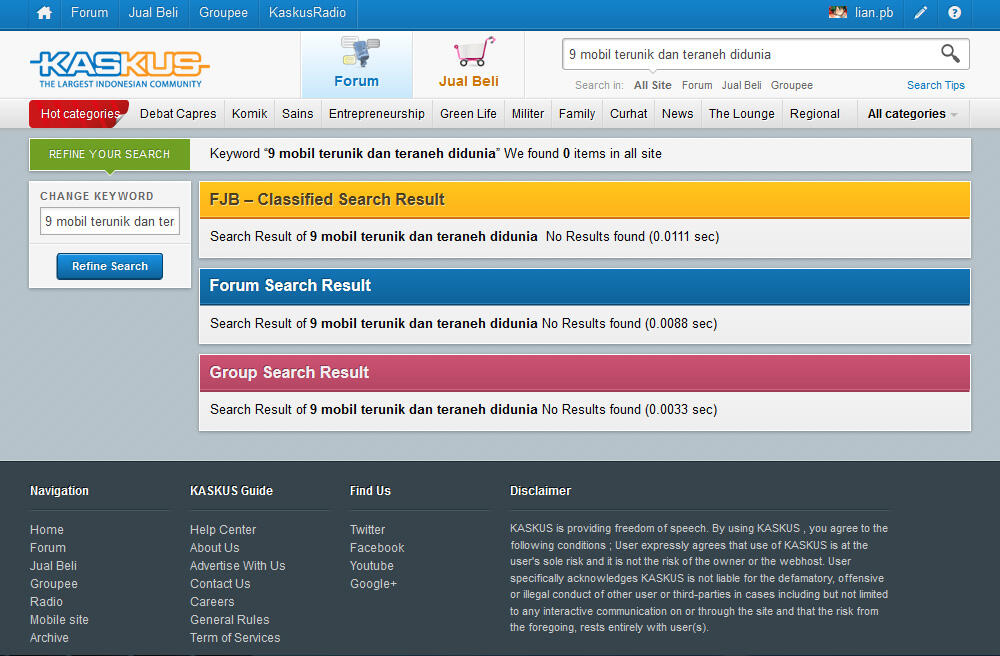This screenshot has height=656, width=1000.
Task: Open Forum in the top navigation bar
Action: (89, 13)
